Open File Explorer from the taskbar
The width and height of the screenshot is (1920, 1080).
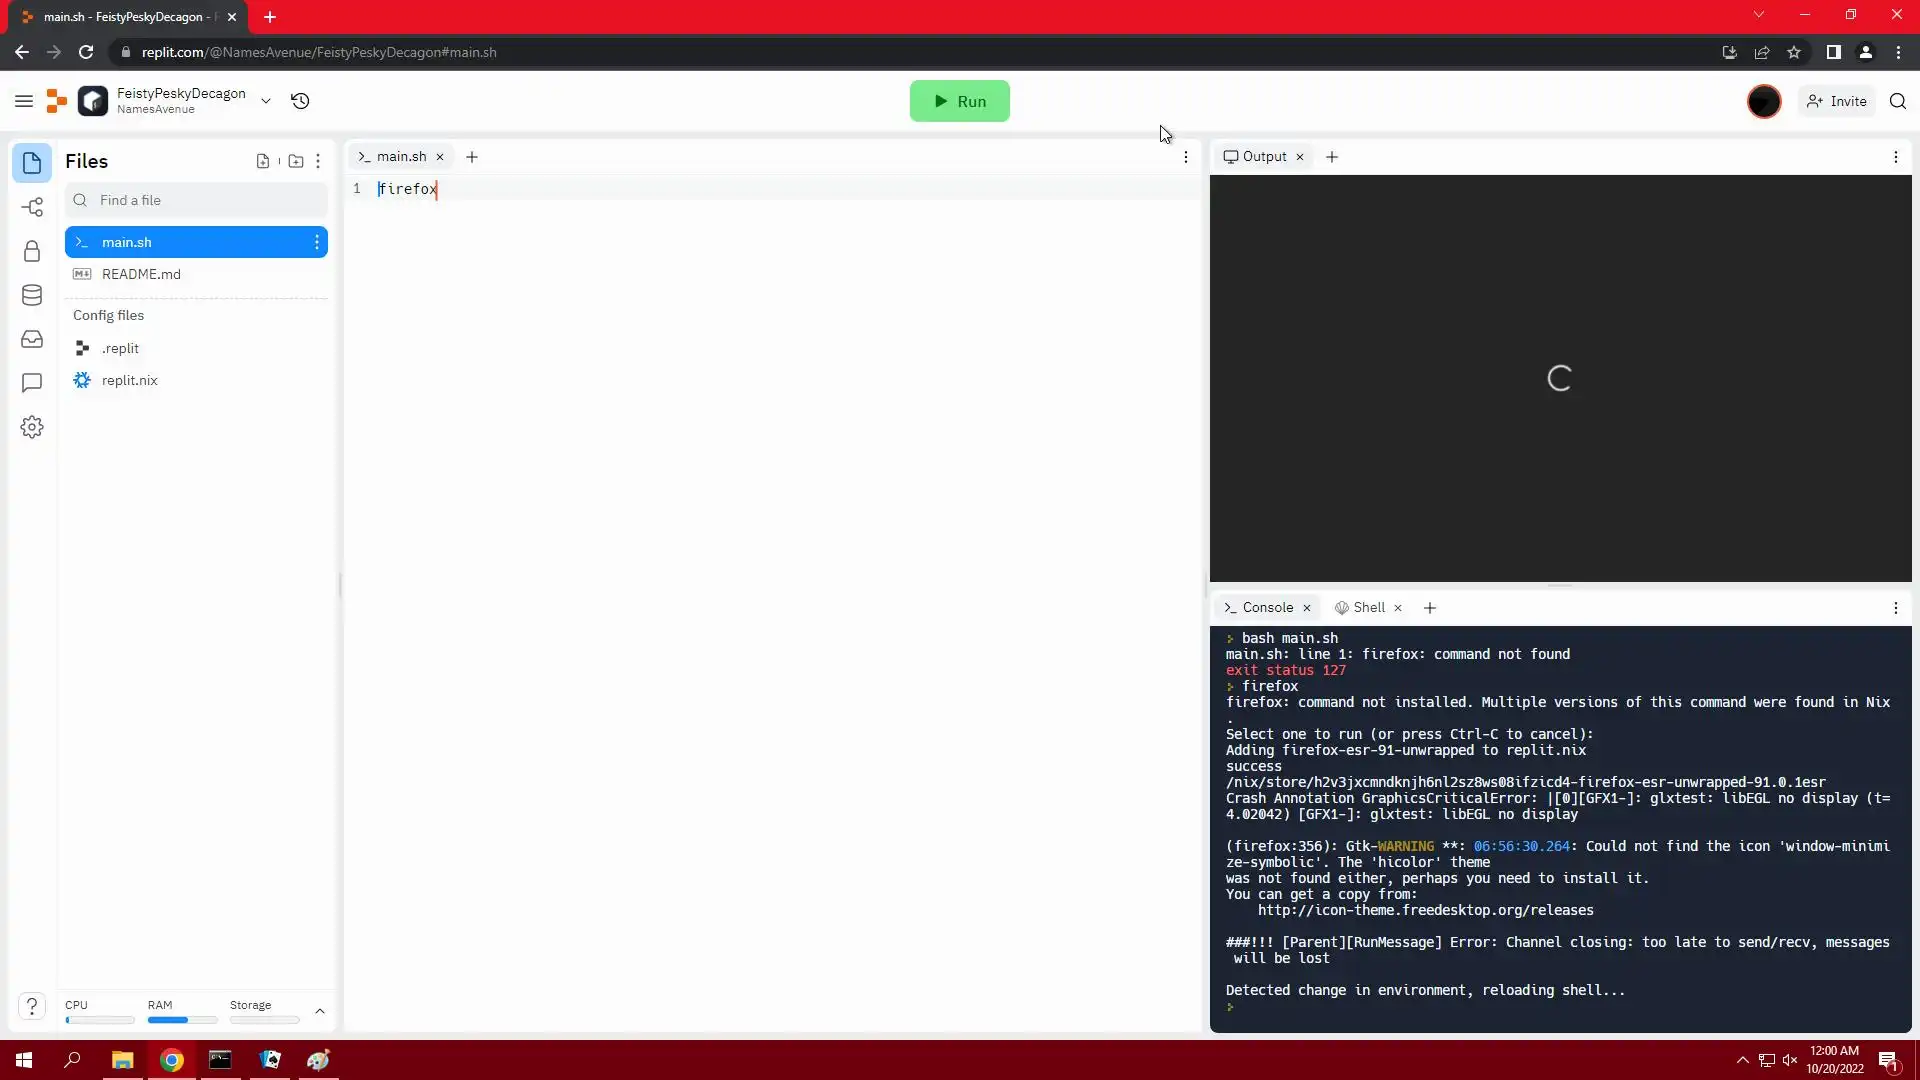[x=122, y=1060]
